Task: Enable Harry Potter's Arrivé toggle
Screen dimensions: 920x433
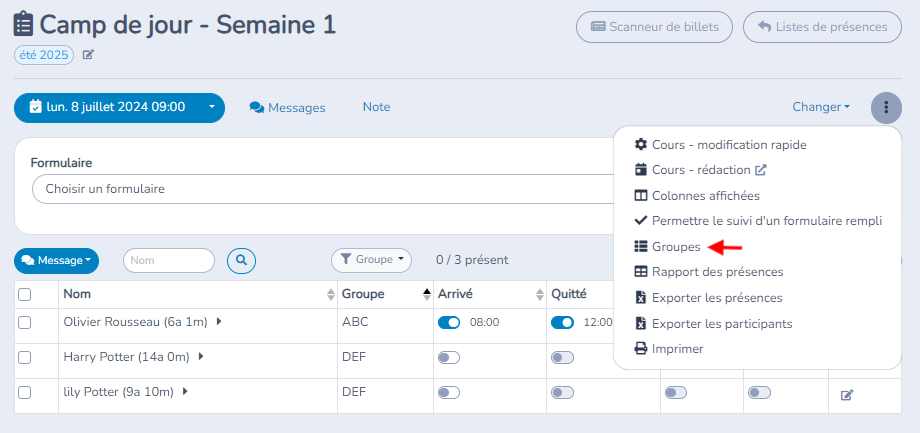Action: (449, 358)
